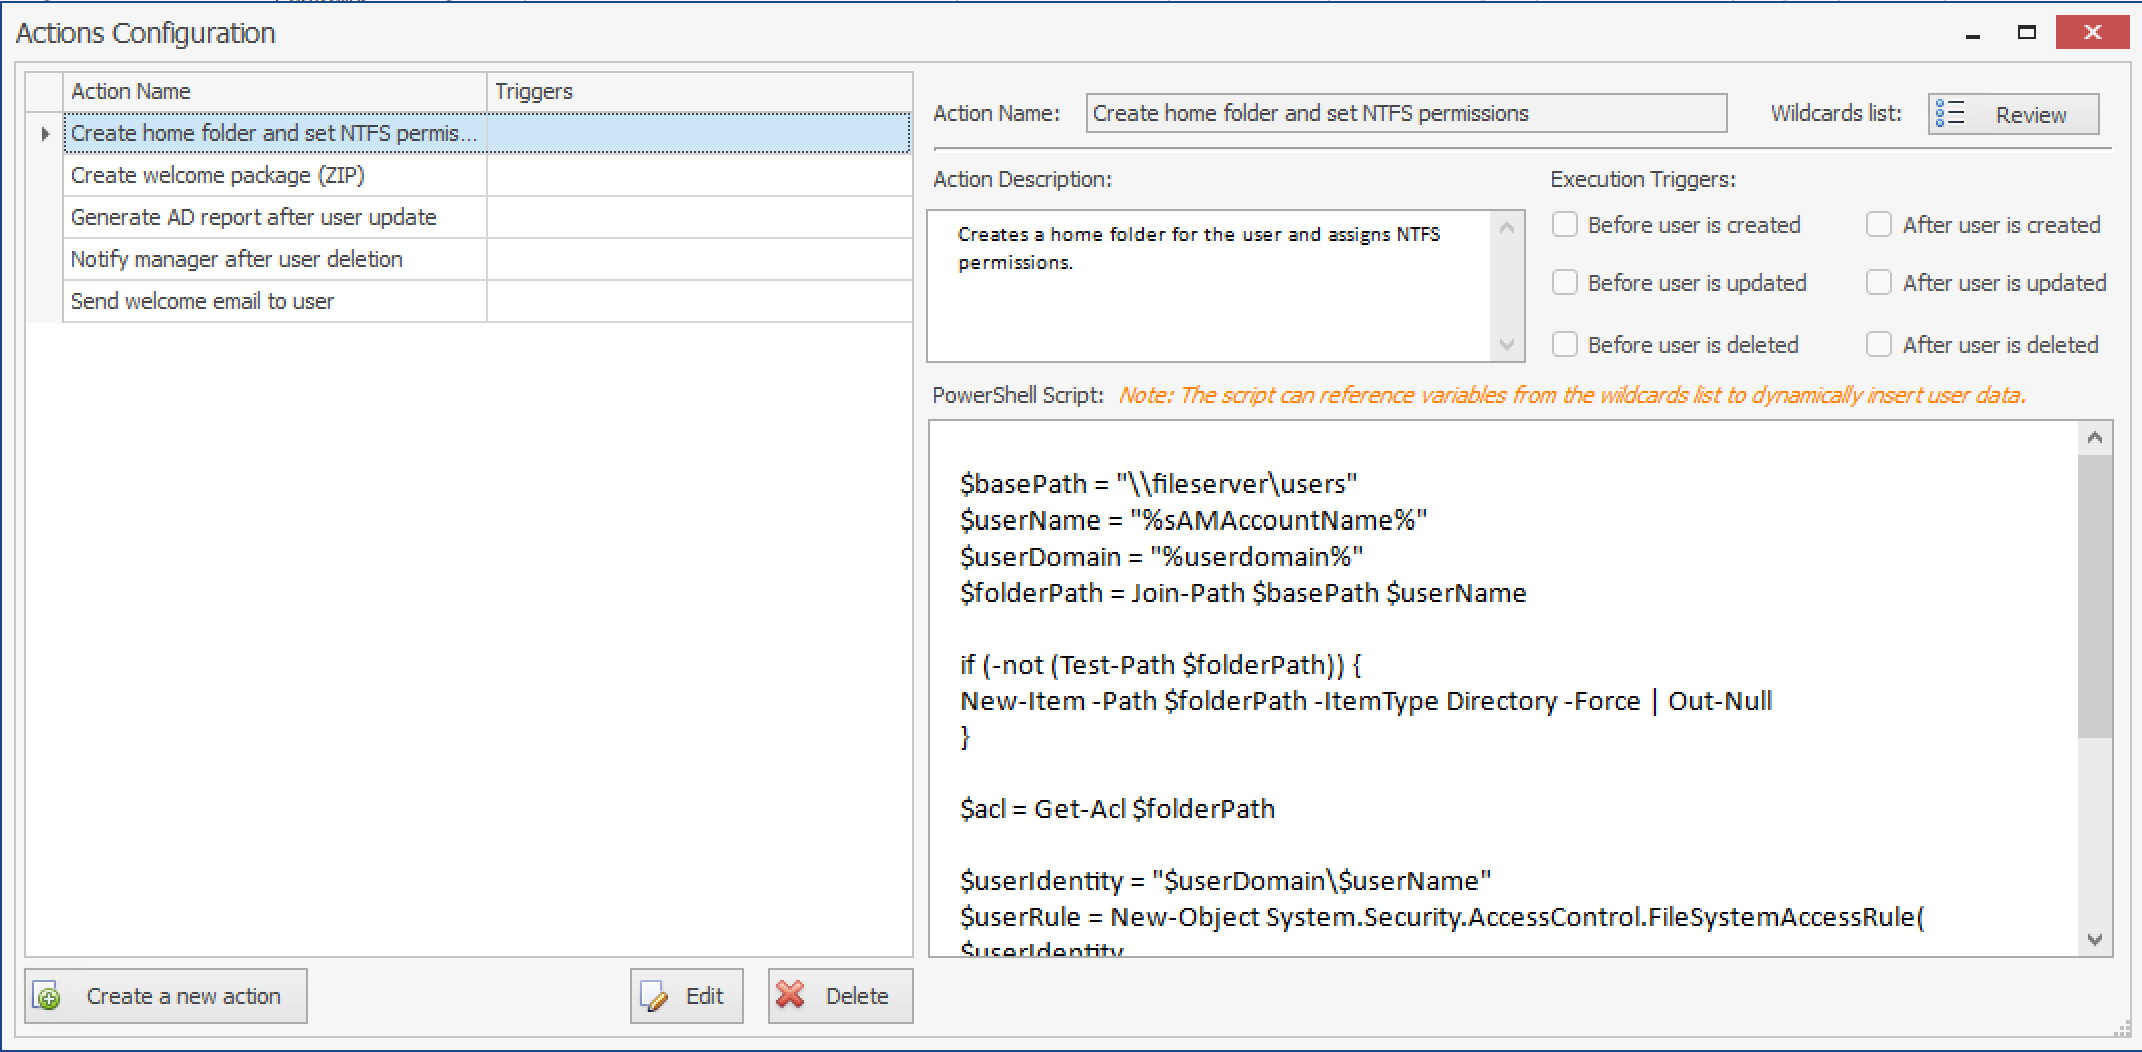The image size is (2142, 1052).
Task: Click into the Action Name text field
Action: (x=1405, y=114)
